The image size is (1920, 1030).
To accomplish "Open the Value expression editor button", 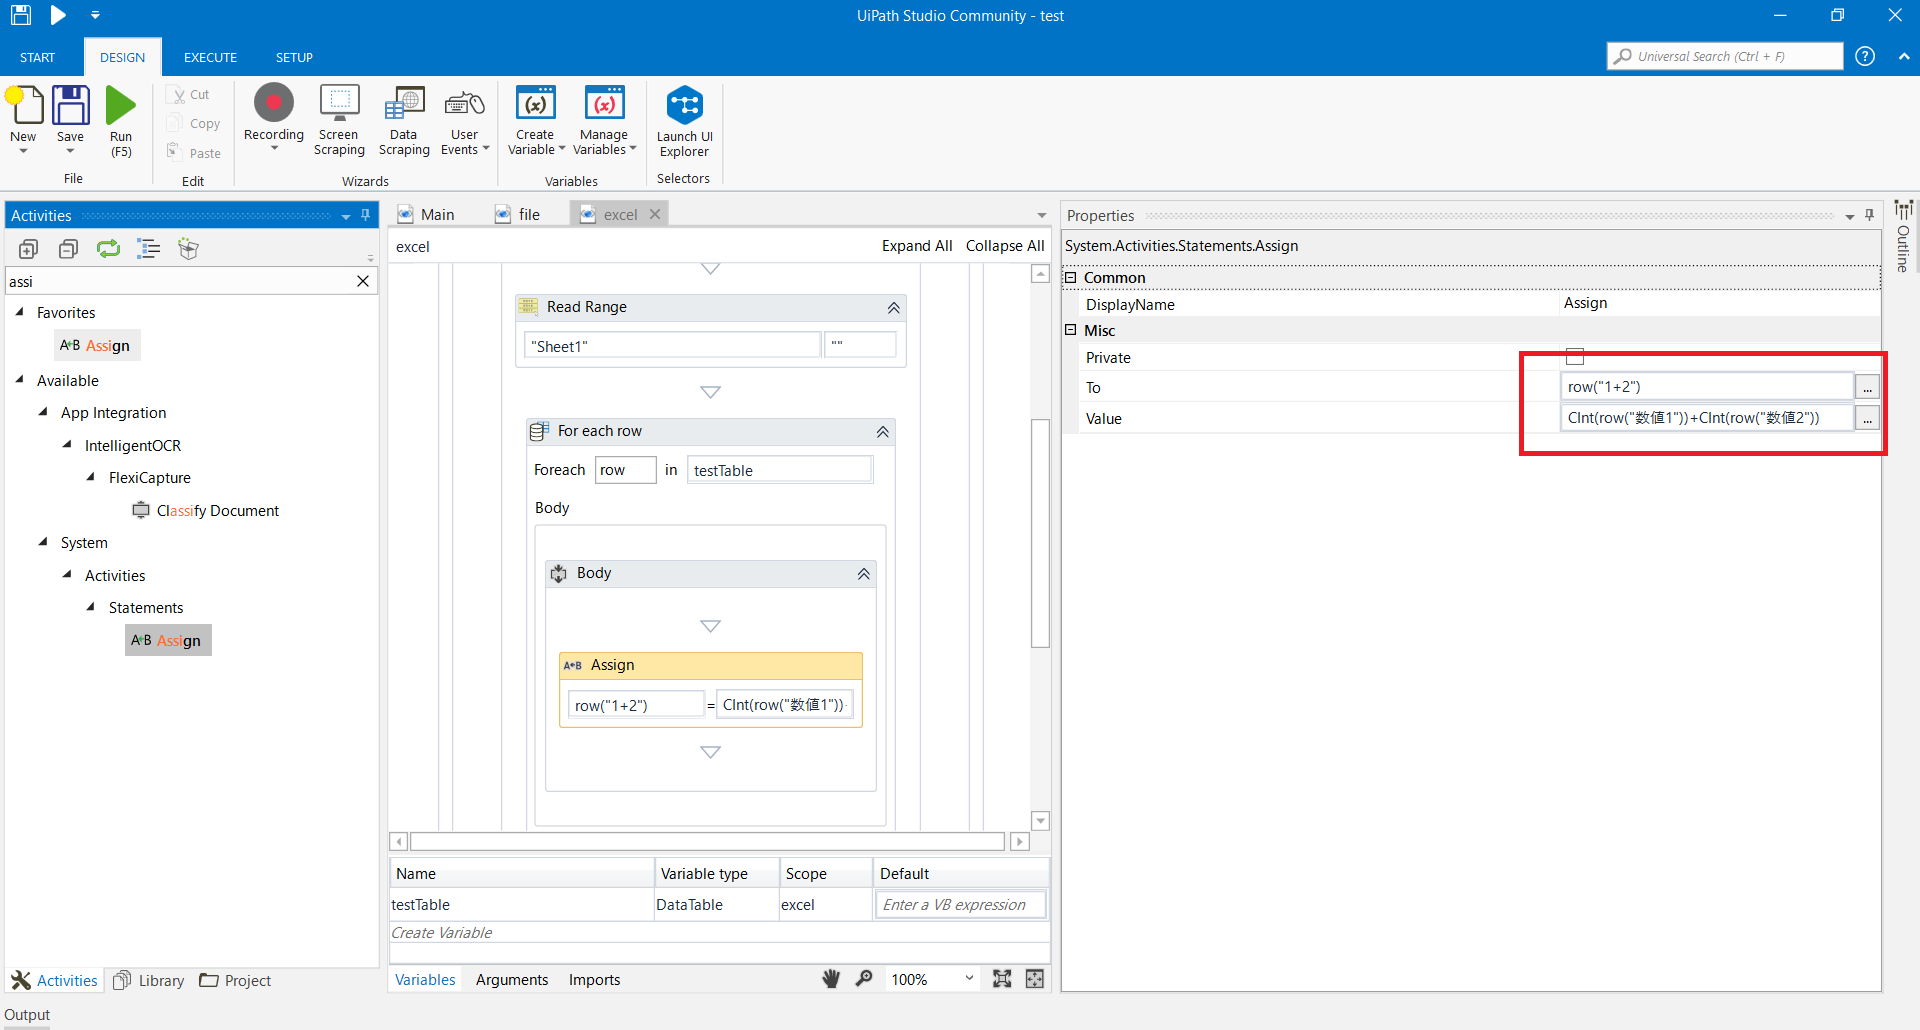I will (1867, 418).
